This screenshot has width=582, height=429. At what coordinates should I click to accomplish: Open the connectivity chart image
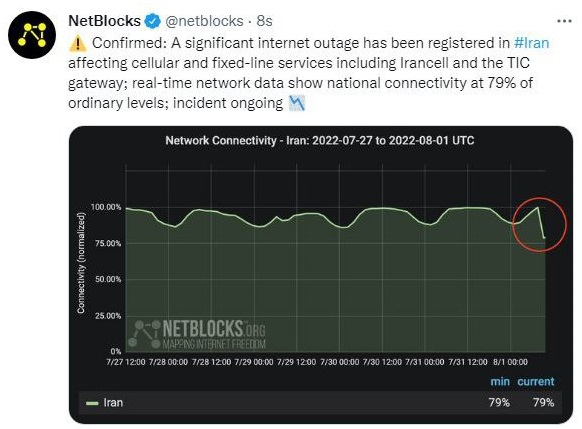coord(321,275)
